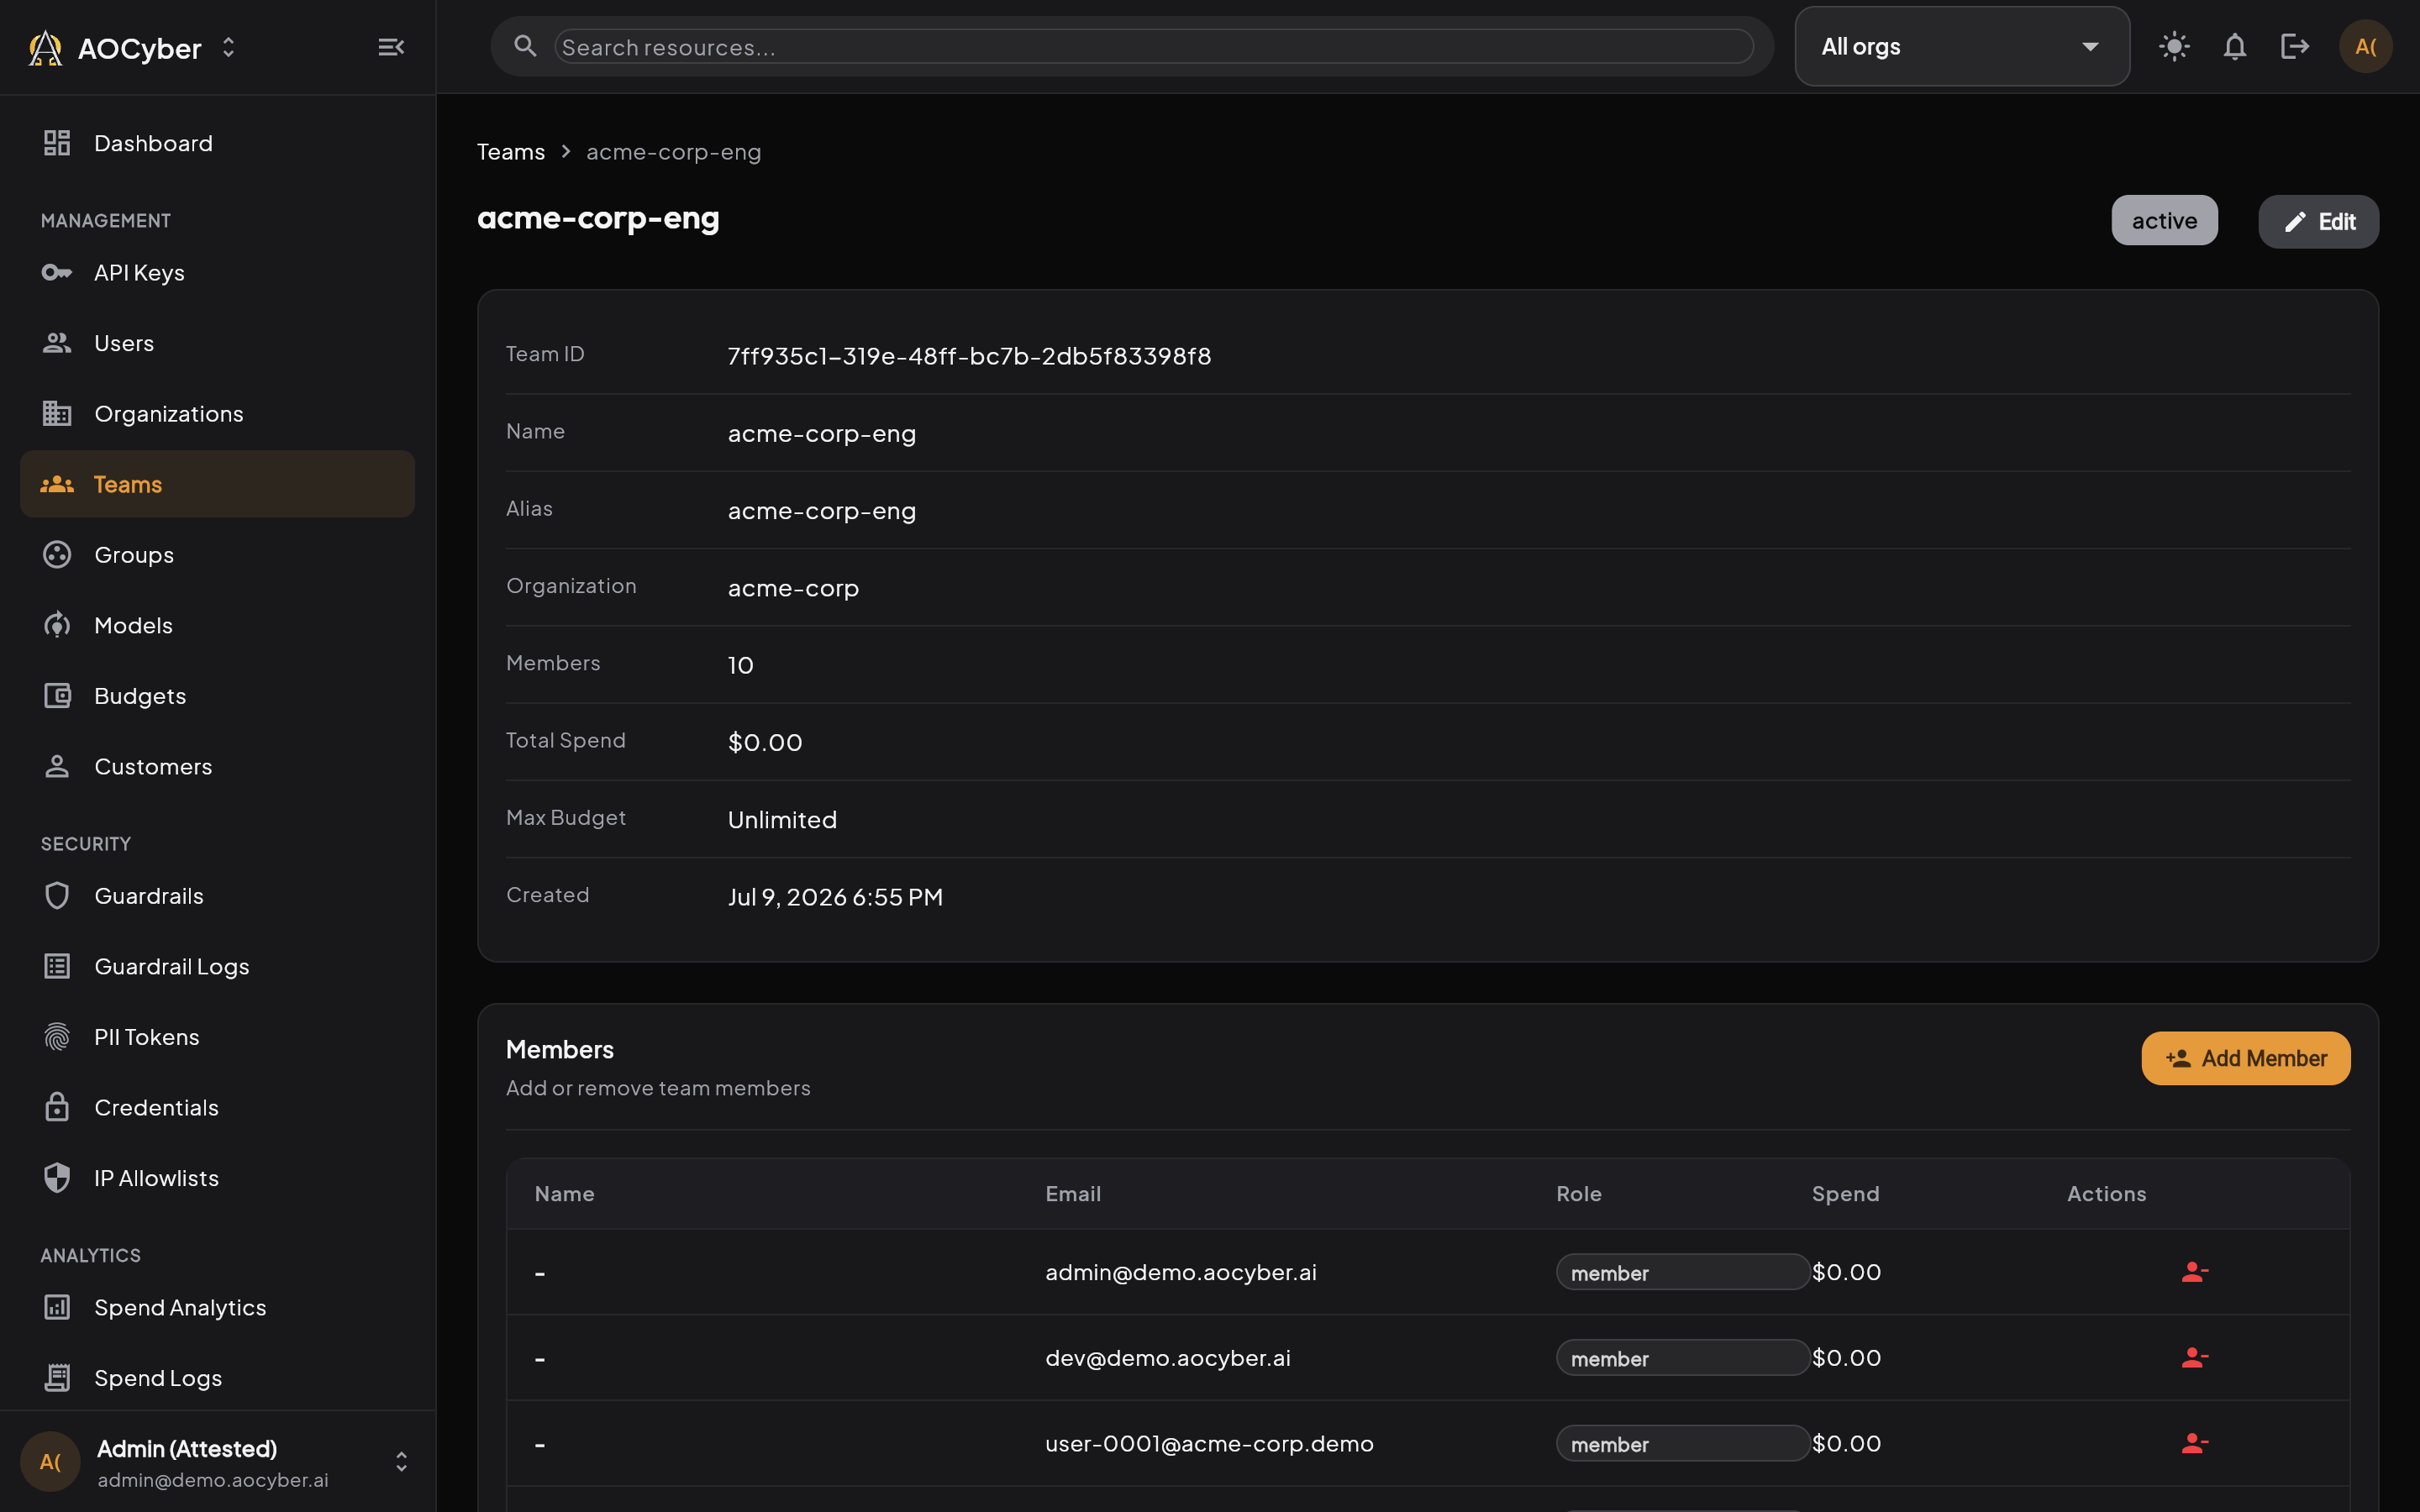Expand the Admin (Attested) account menu
The width and height of the screenshot is (2420, 1512).
401,1462
